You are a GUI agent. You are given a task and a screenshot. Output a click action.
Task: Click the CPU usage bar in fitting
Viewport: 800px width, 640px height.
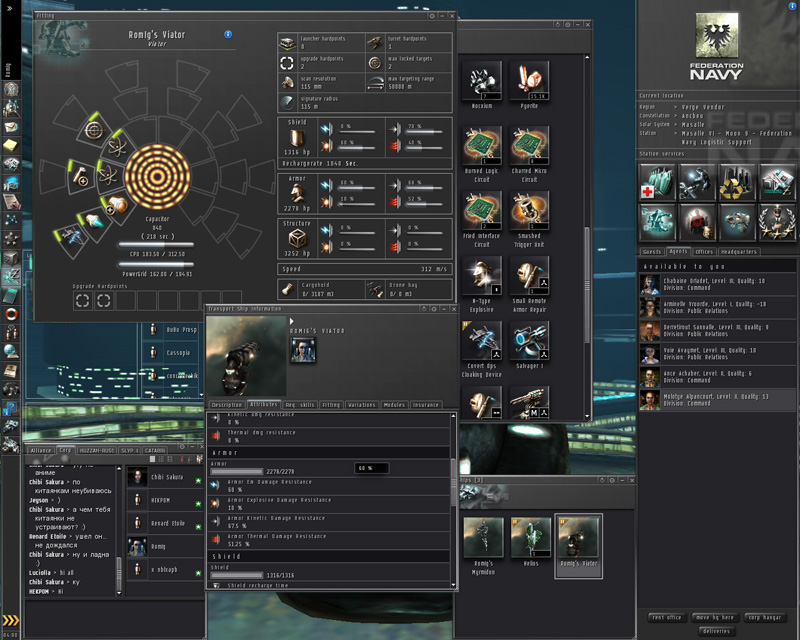click(x=156, y=244)
